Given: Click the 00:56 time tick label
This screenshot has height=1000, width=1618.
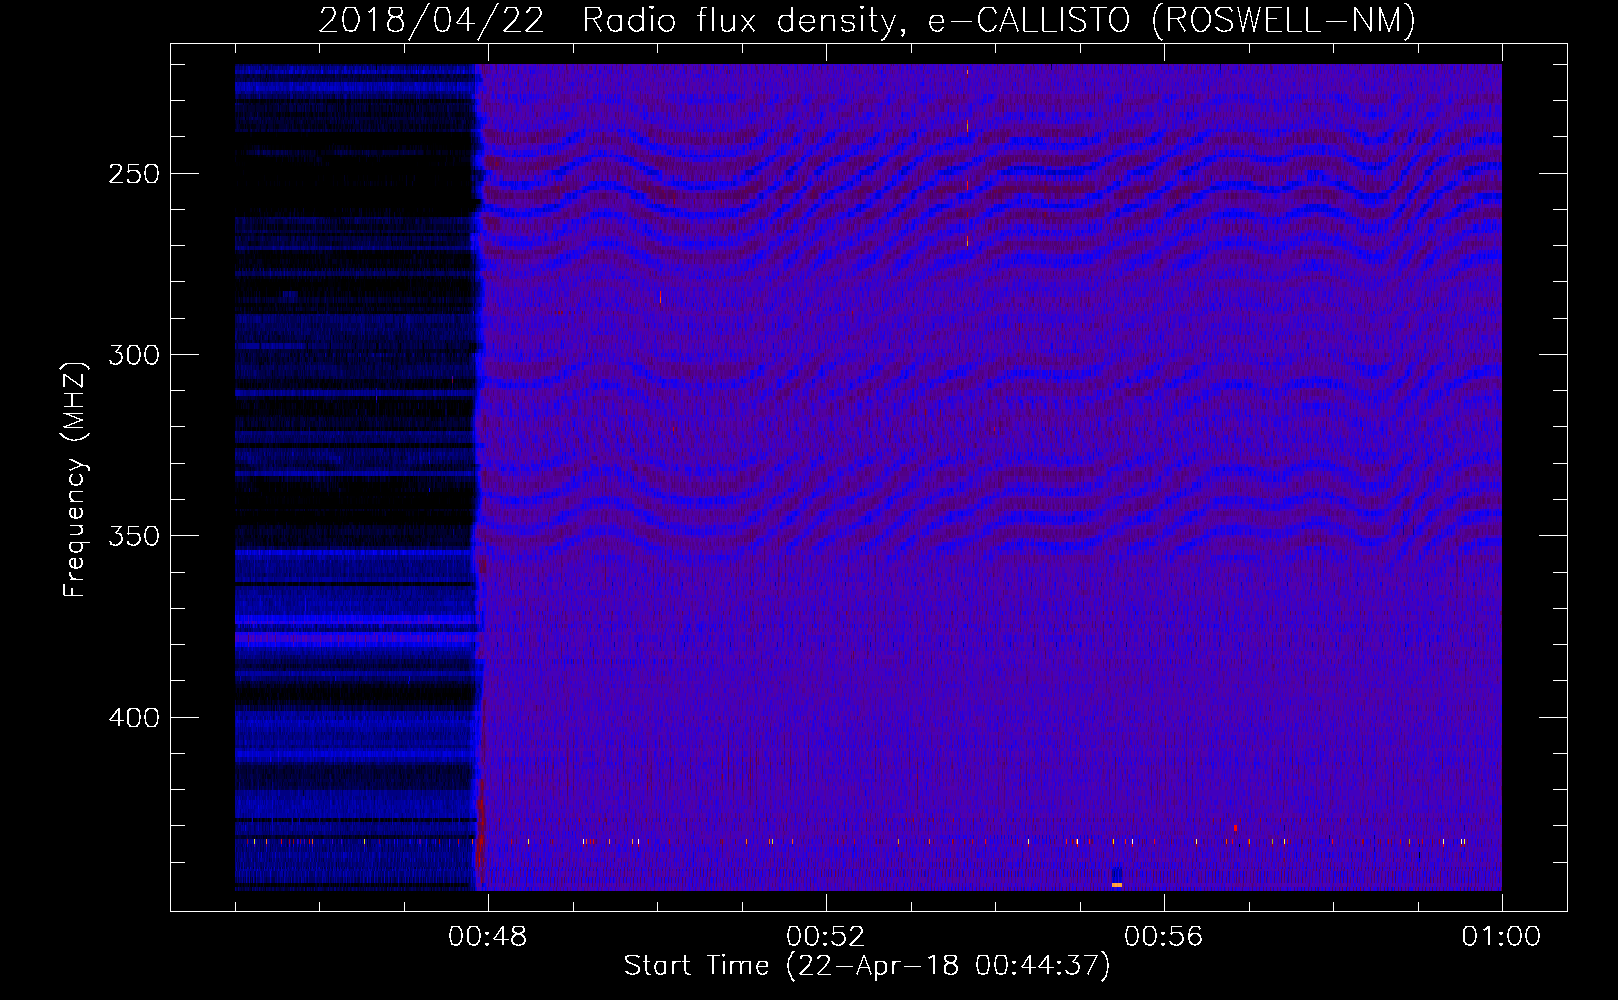Looking at the screenshot, I should coord(1164,937).
